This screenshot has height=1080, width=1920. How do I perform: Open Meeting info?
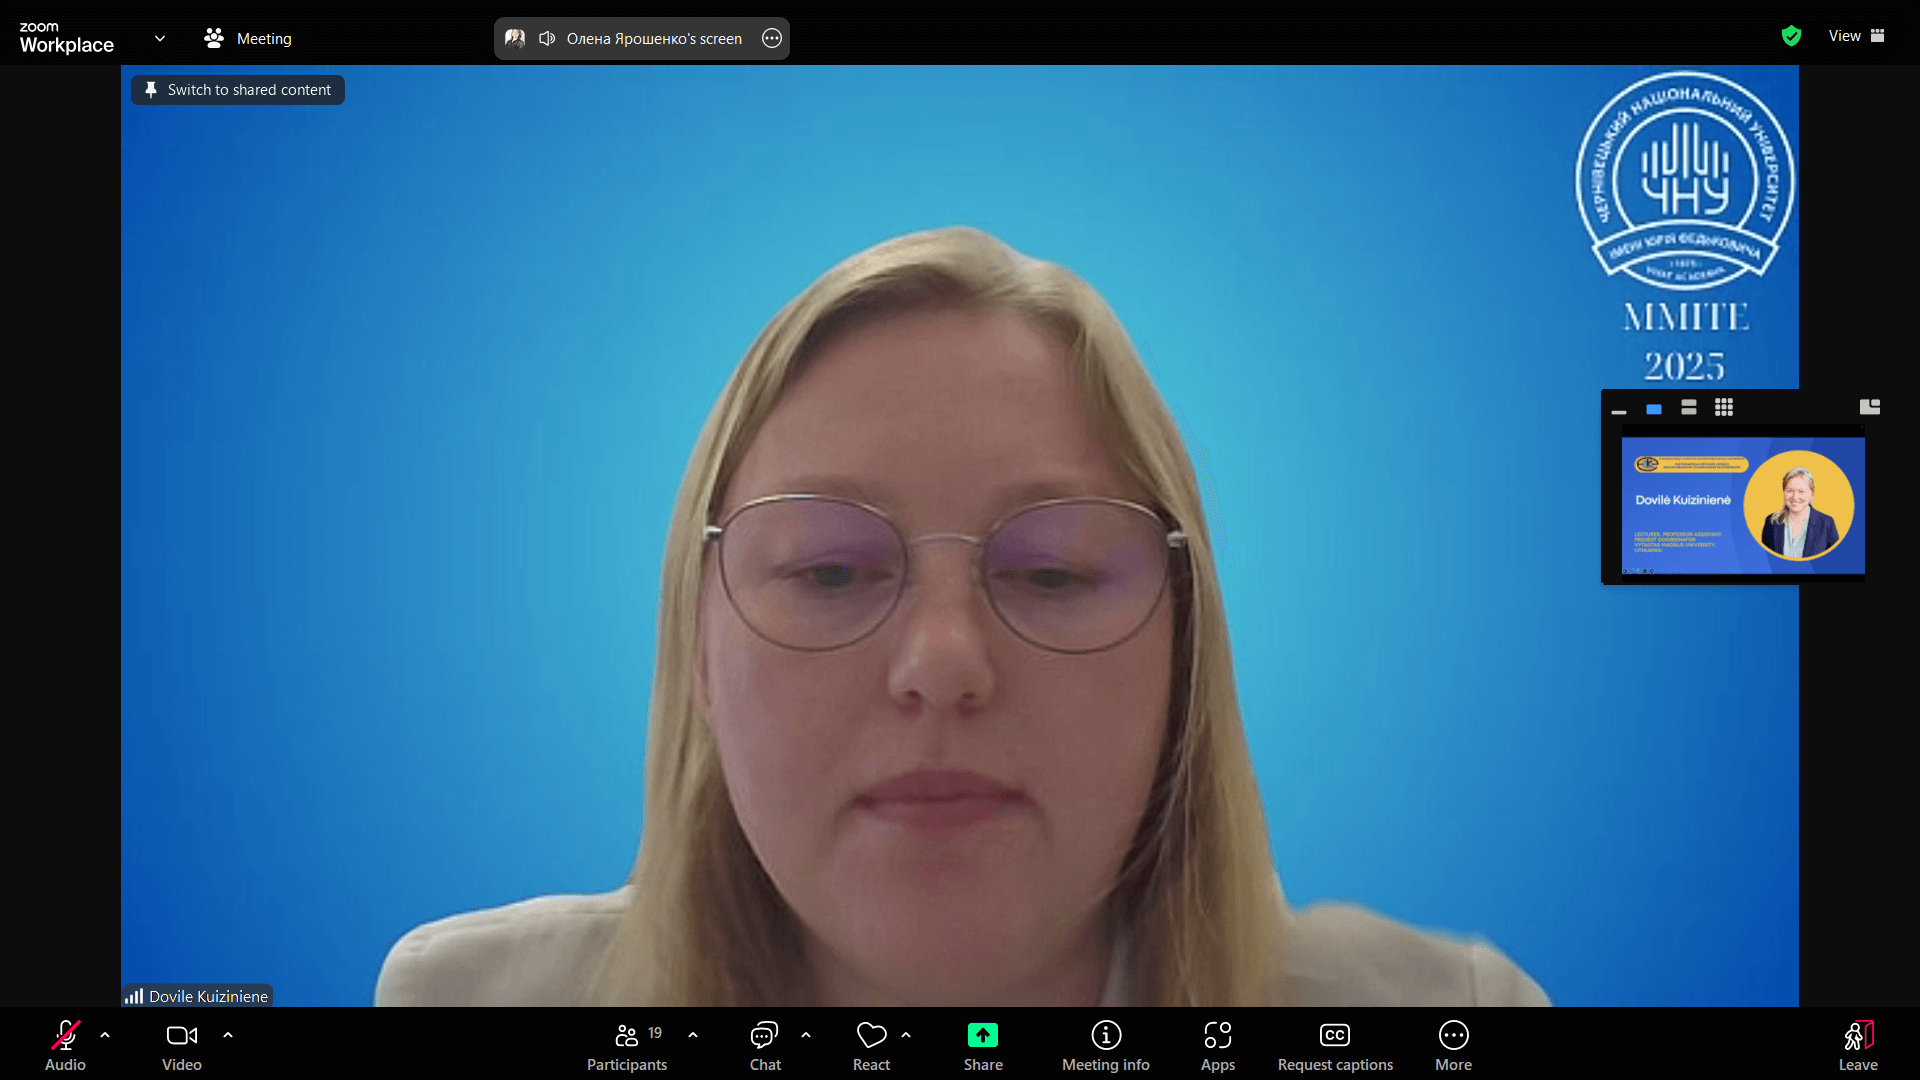pos(1106,1045)
